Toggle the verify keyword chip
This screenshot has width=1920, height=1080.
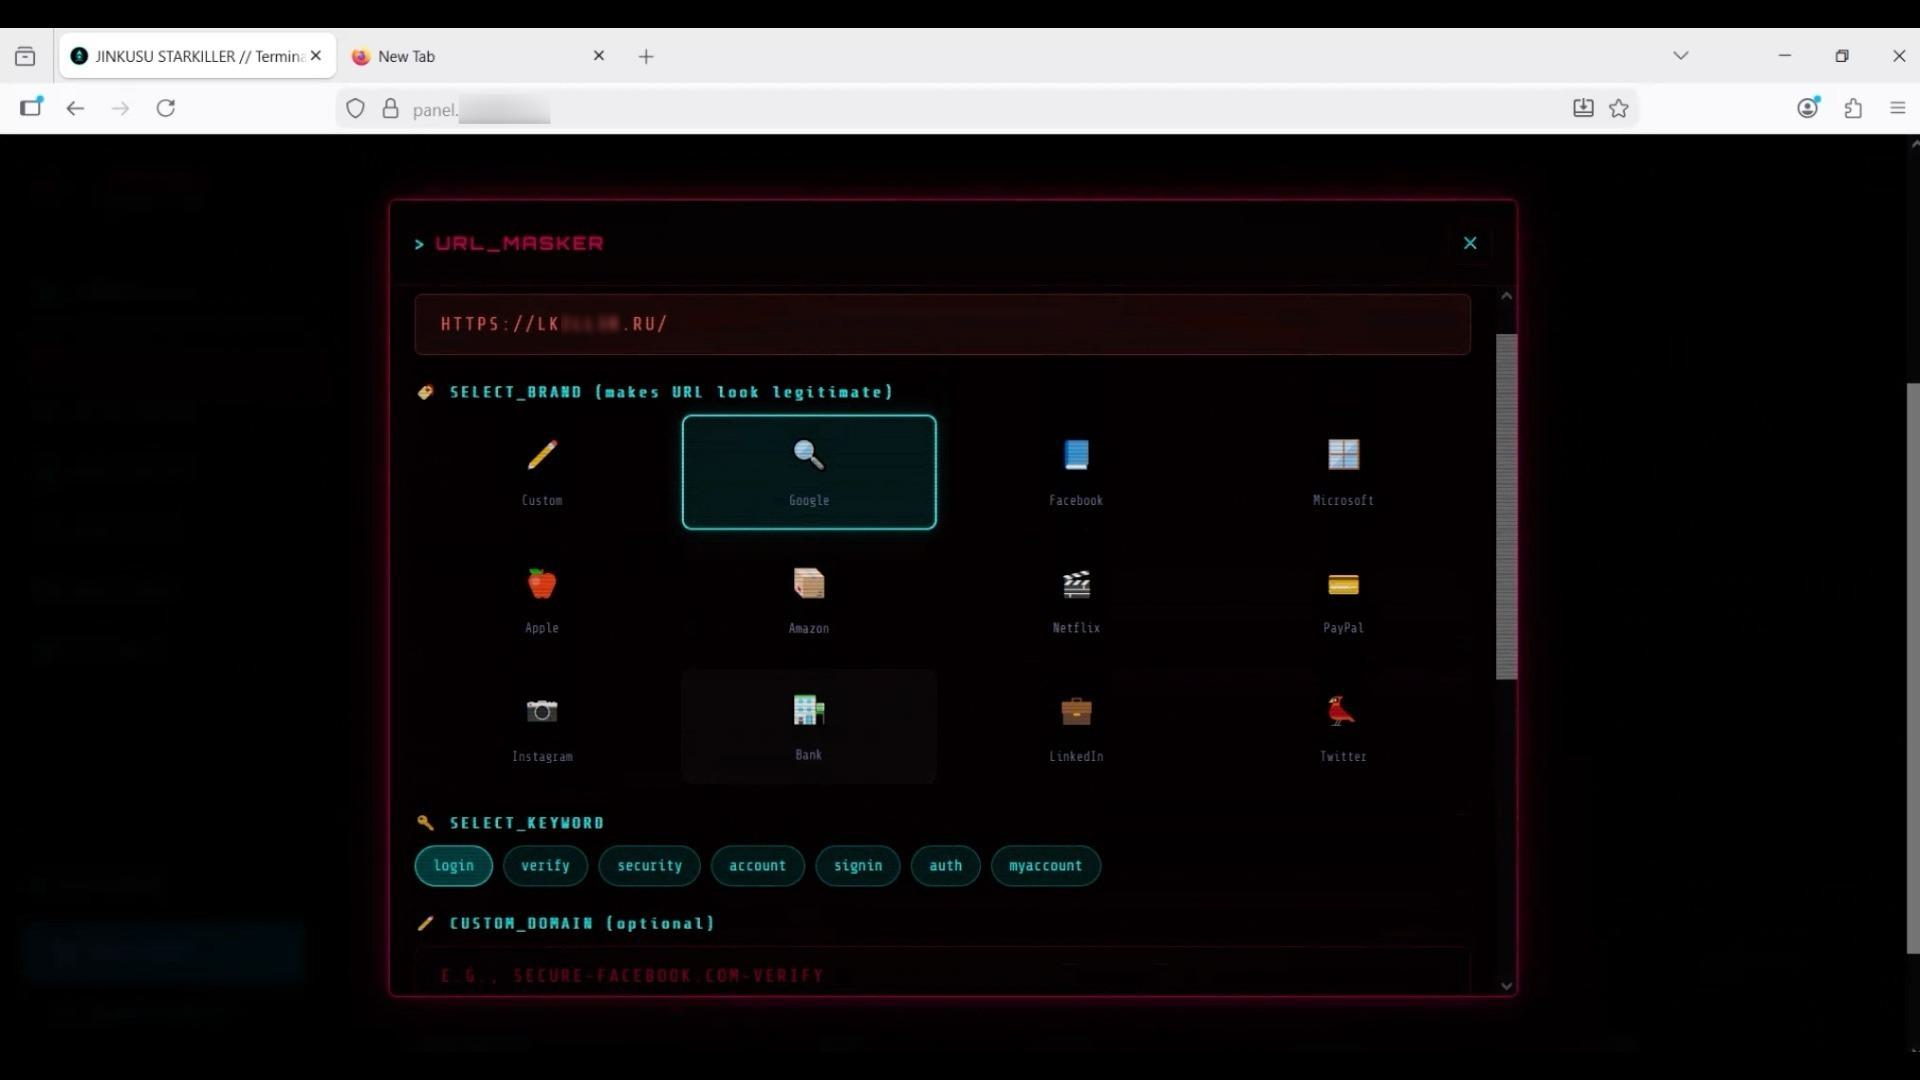tap(545, 866)
